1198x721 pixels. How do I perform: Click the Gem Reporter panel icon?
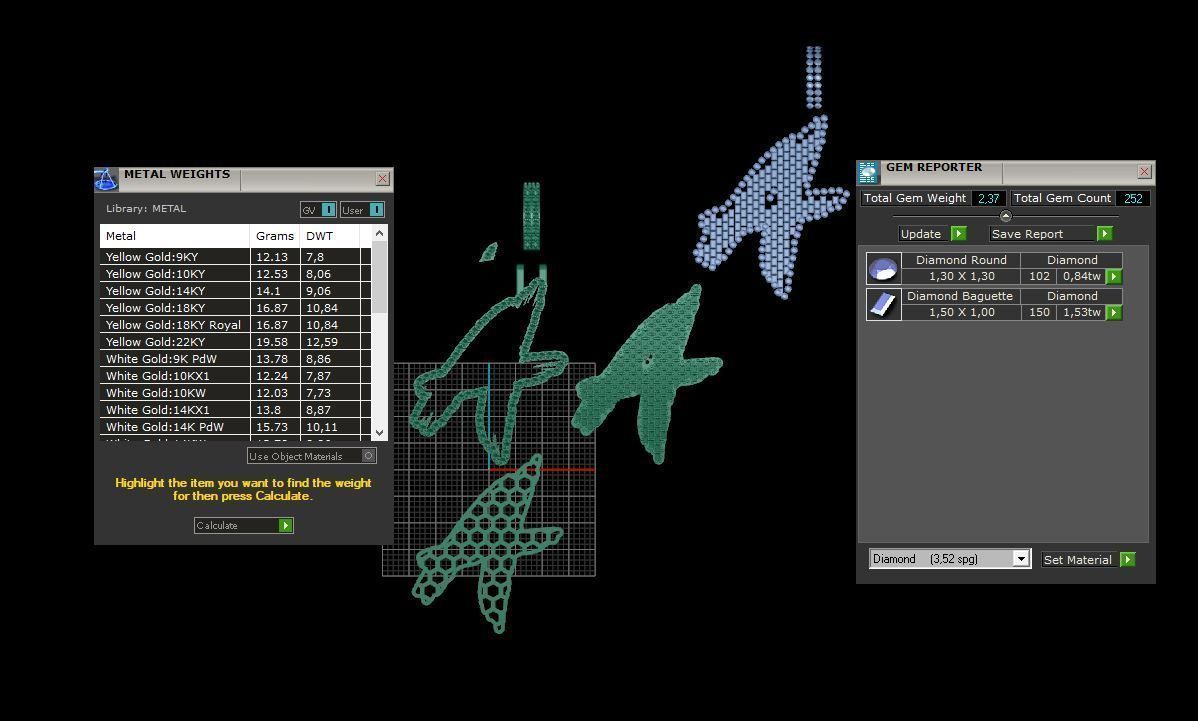point(869,173)
